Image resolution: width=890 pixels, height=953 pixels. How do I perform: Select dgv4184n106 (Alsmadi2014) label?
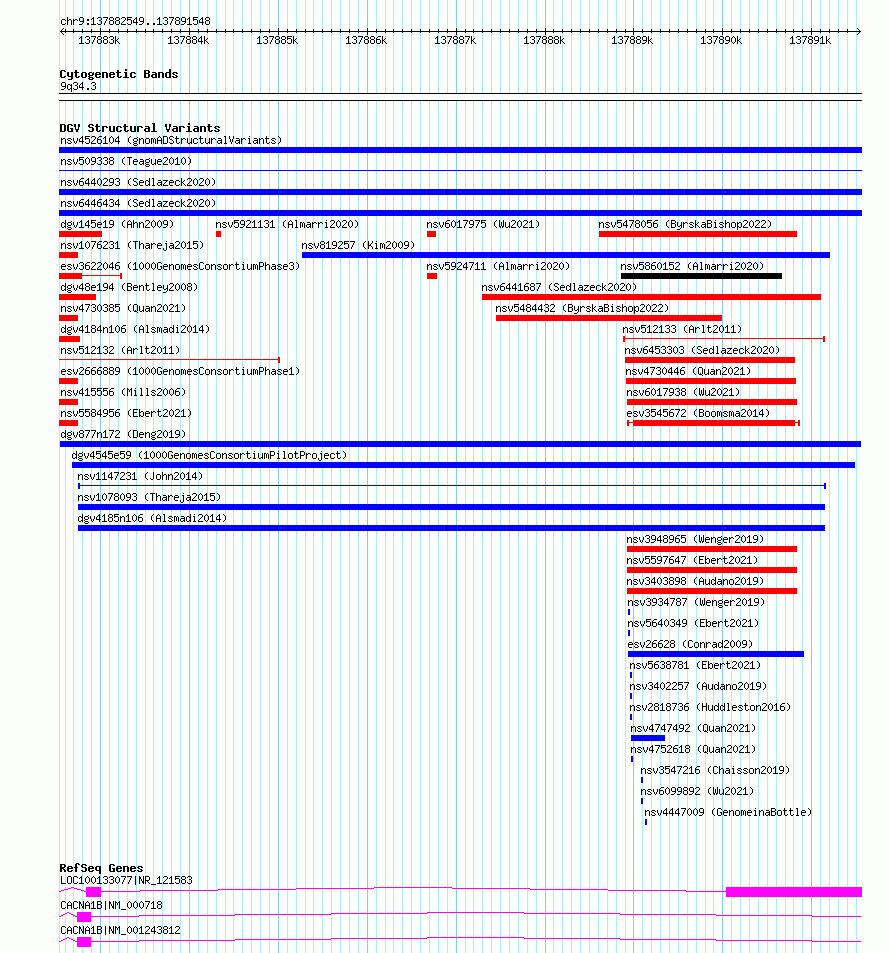[135, 329]
